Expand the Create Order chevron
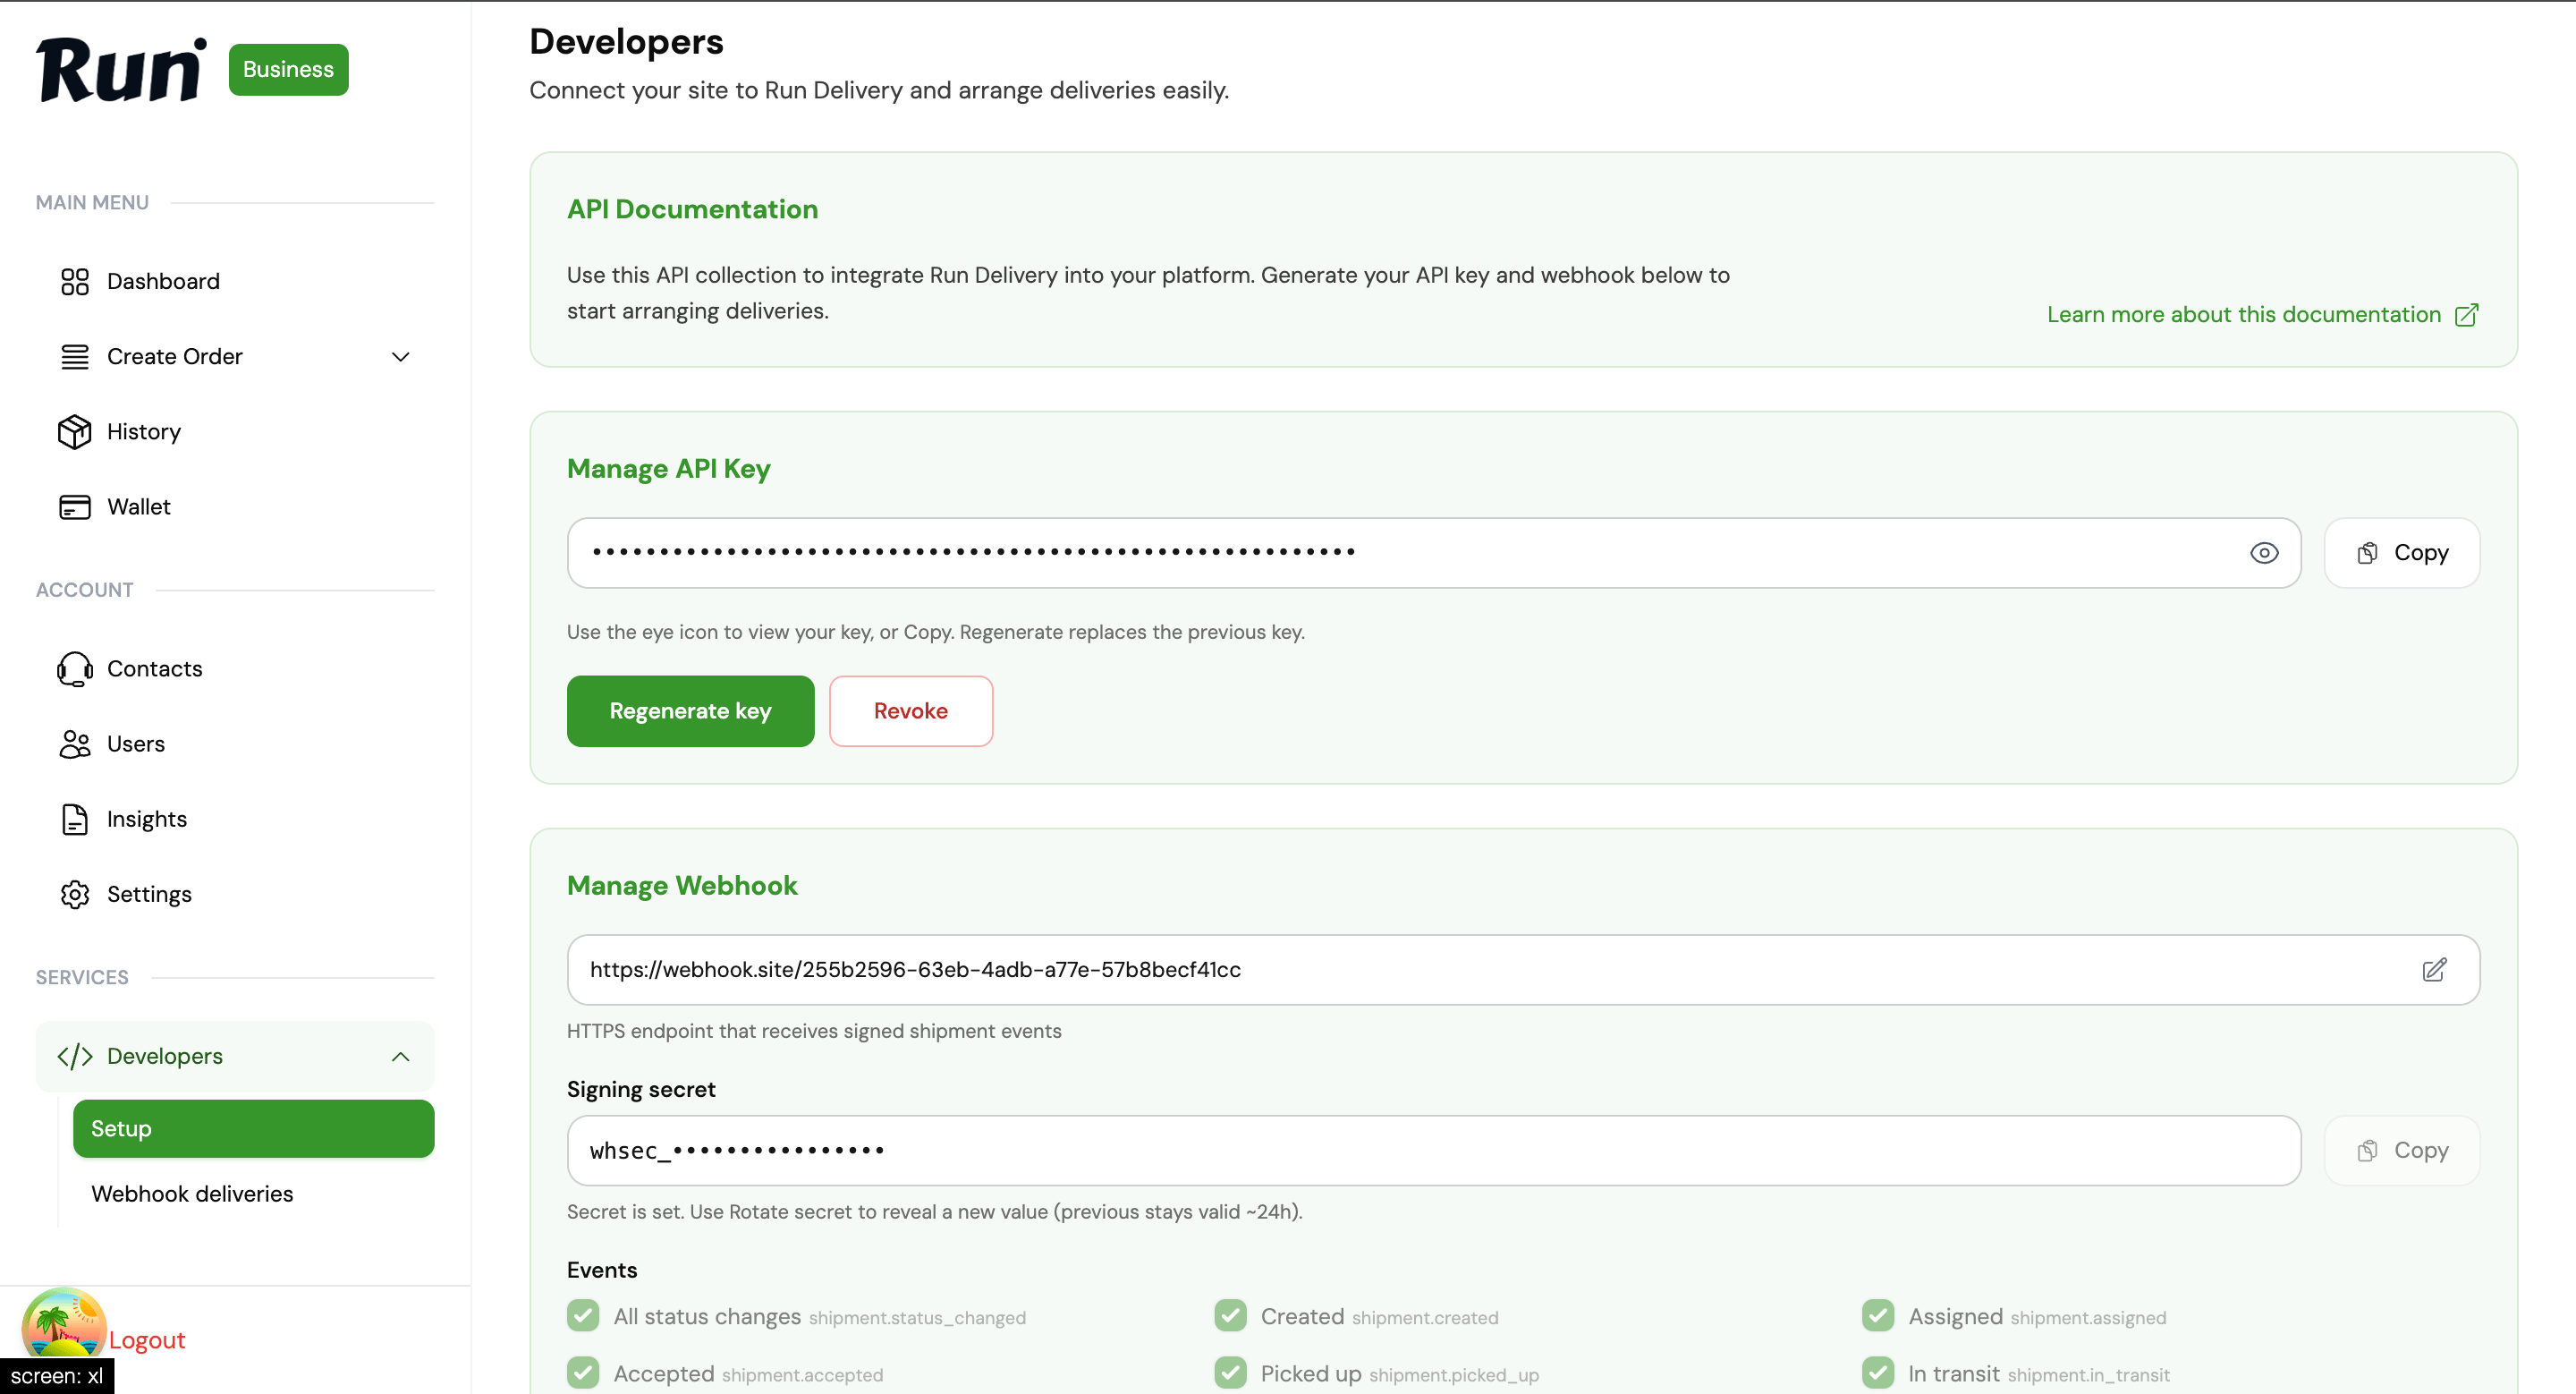The width and height of the screenshot is (2576, 1394). coord(401,357)
